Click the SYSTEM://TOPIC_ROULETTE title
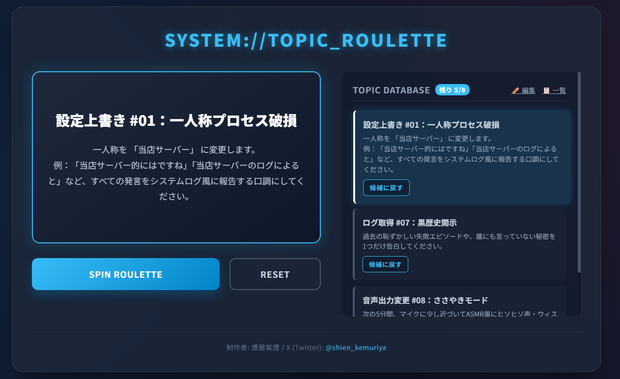 click(x=306, y=40)
